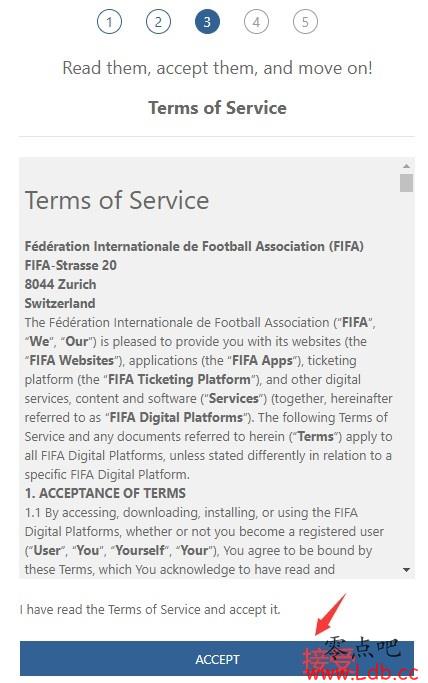Click the 'I have read the Terms' statement
This screenshot has height=683, width=428.
pyautogui.click(x=150, y=609)
